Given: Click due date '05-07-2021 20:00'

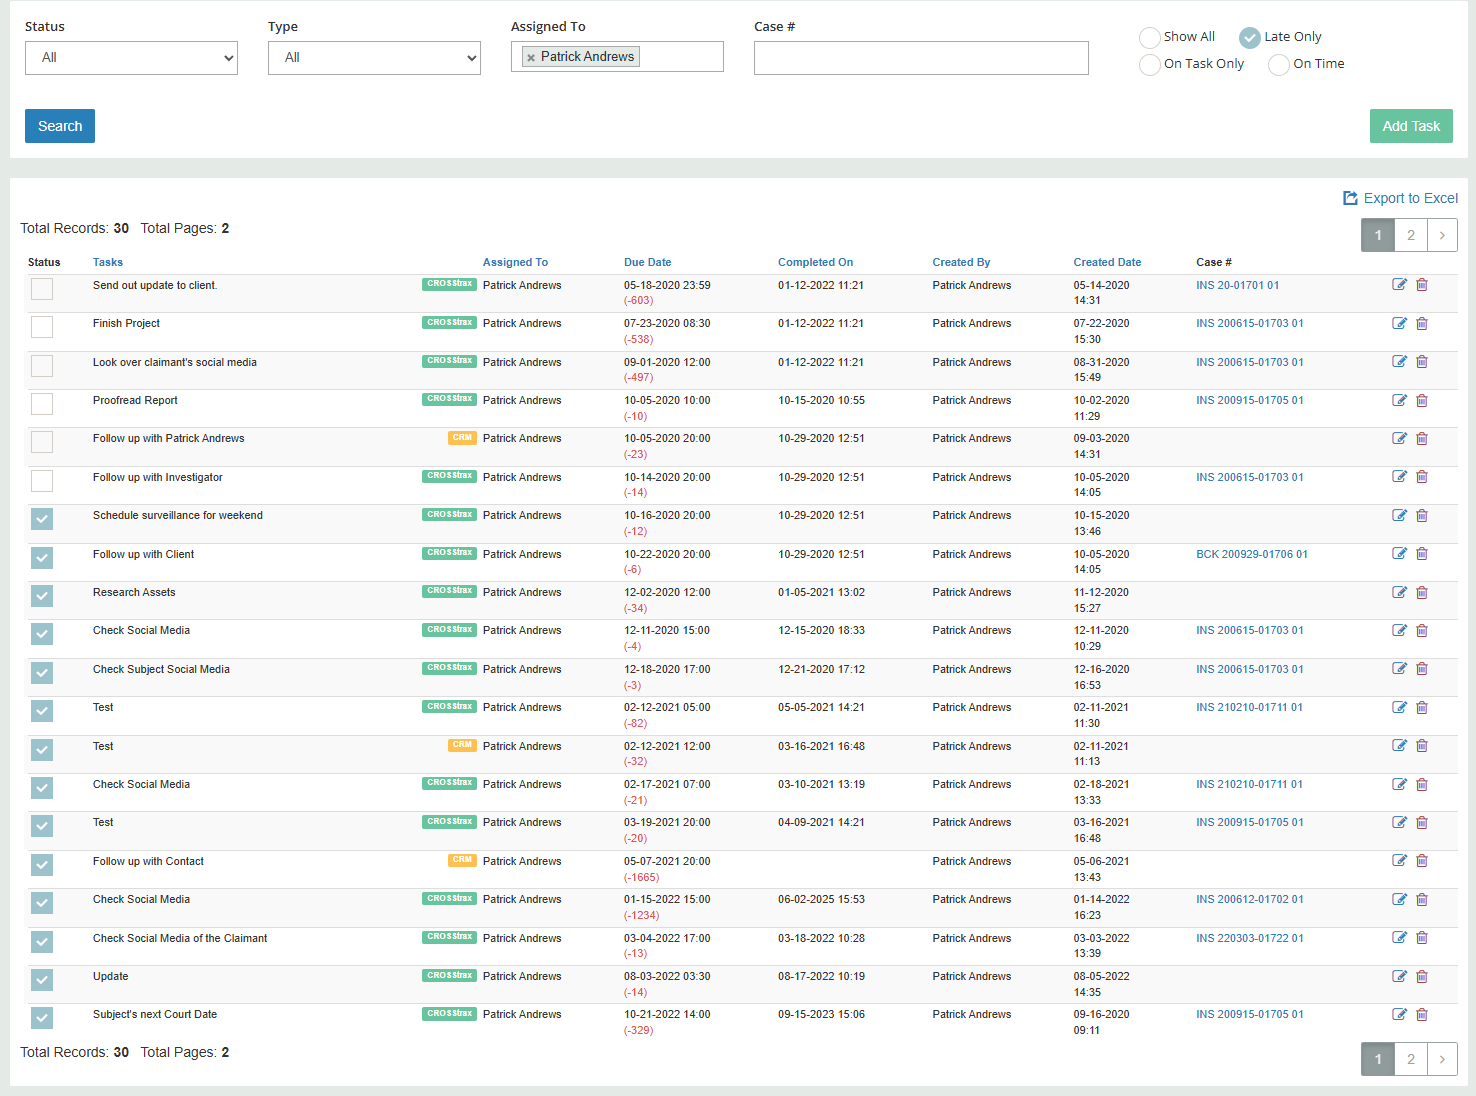Looking at the screenshot, I should (667, 861).
